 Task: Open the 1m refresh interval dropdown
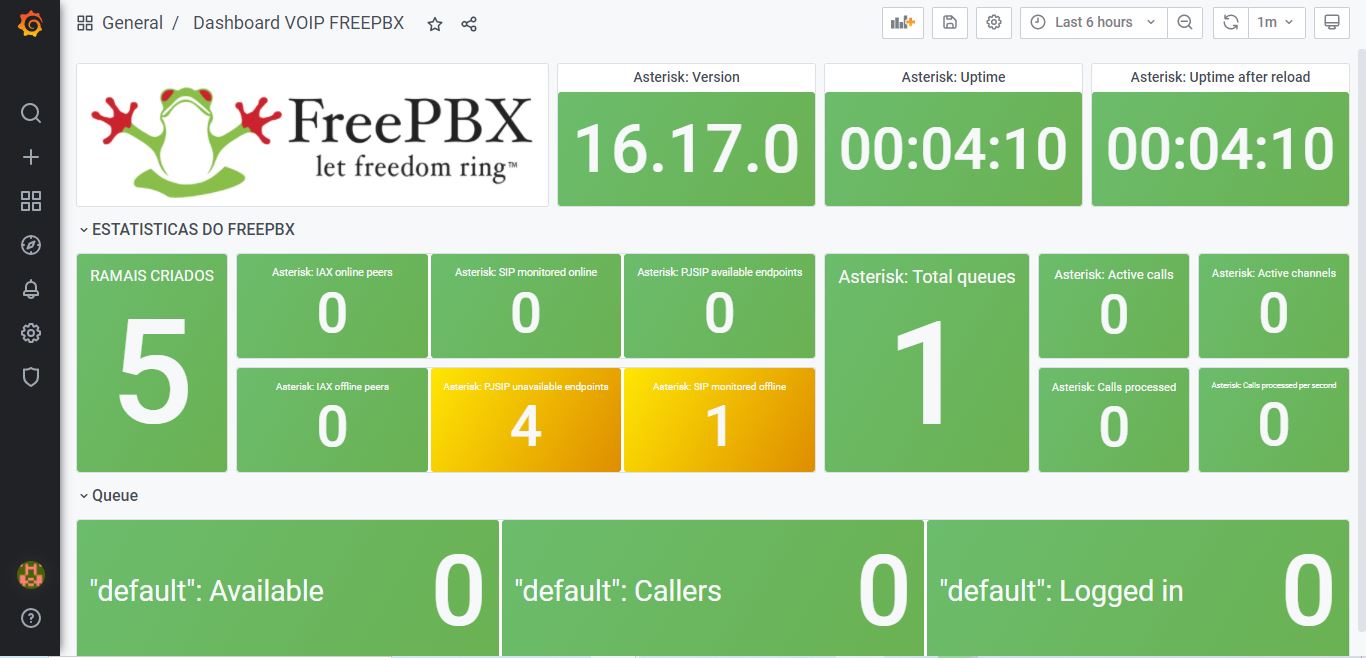(x=1277, y=22)
